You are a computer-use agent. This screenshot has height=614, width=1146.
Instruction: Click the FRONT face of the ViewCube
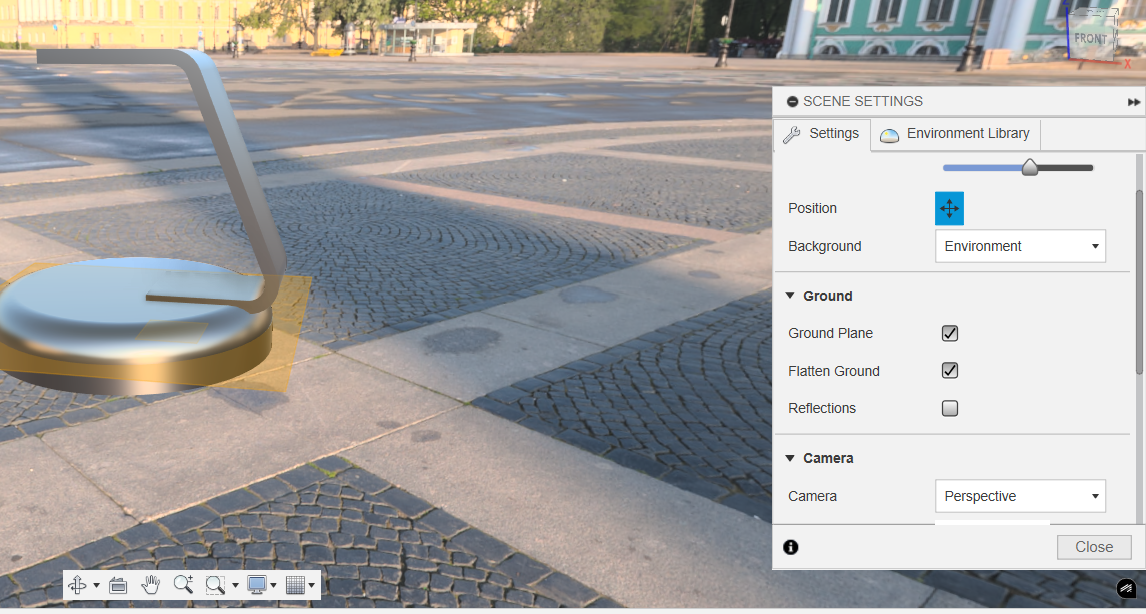click(x=1090, y=38)
